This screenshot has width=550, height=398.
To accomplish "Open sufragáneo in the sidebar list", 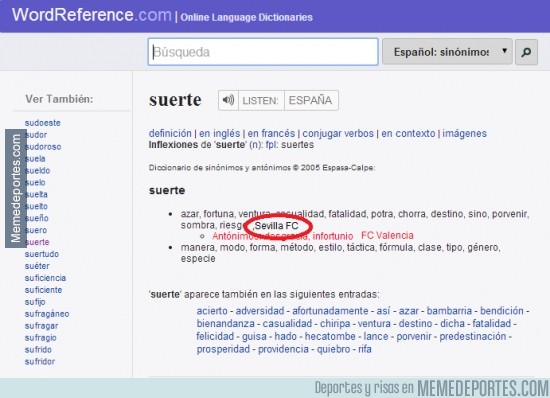I will [x=47, y=314].
